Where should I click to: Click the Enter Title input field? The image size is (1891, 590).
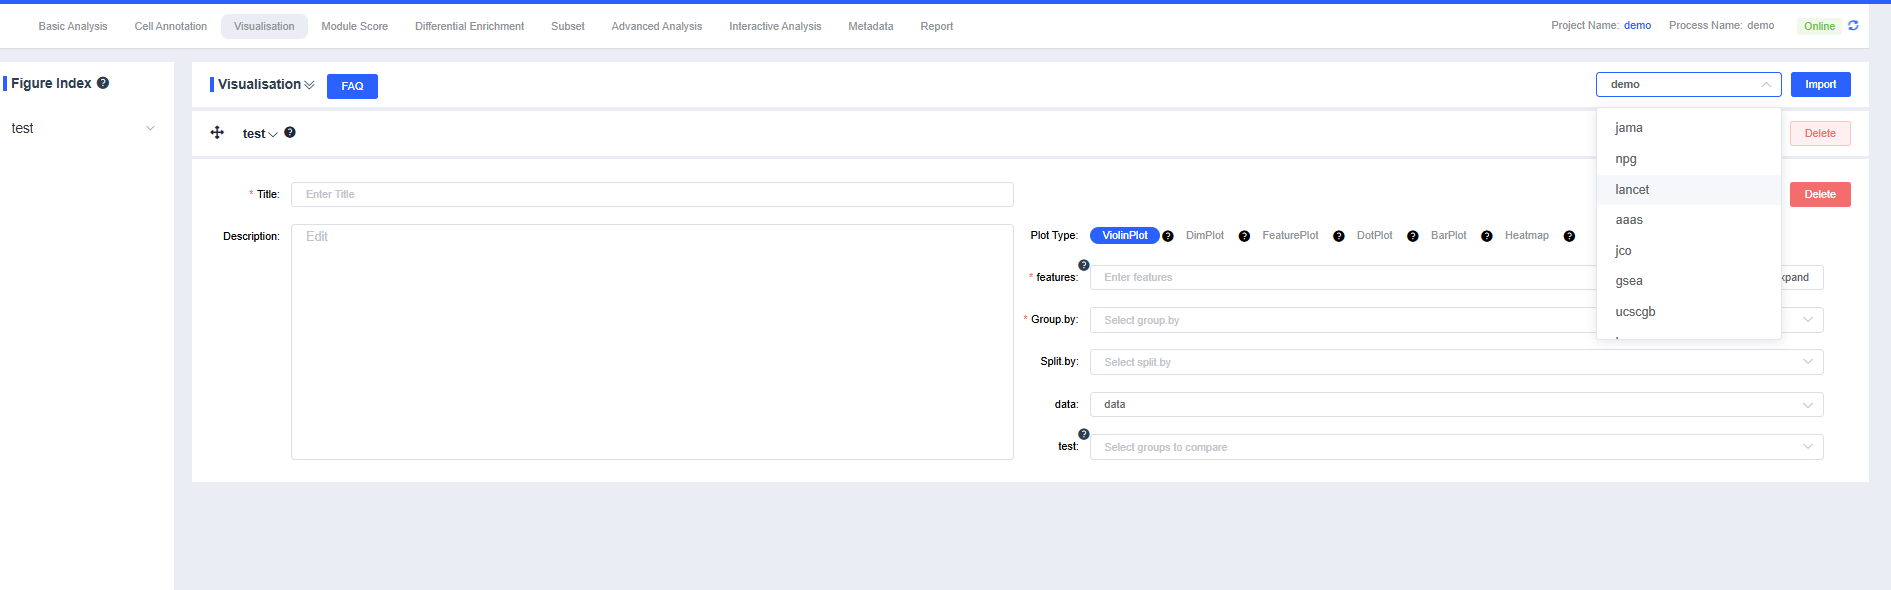(652, 195)
